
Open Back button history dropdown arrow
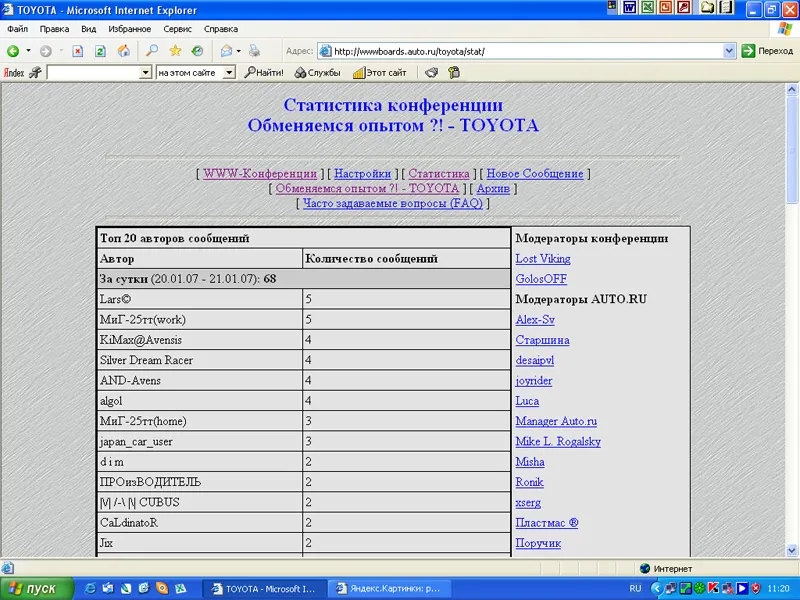click(28, 51)
